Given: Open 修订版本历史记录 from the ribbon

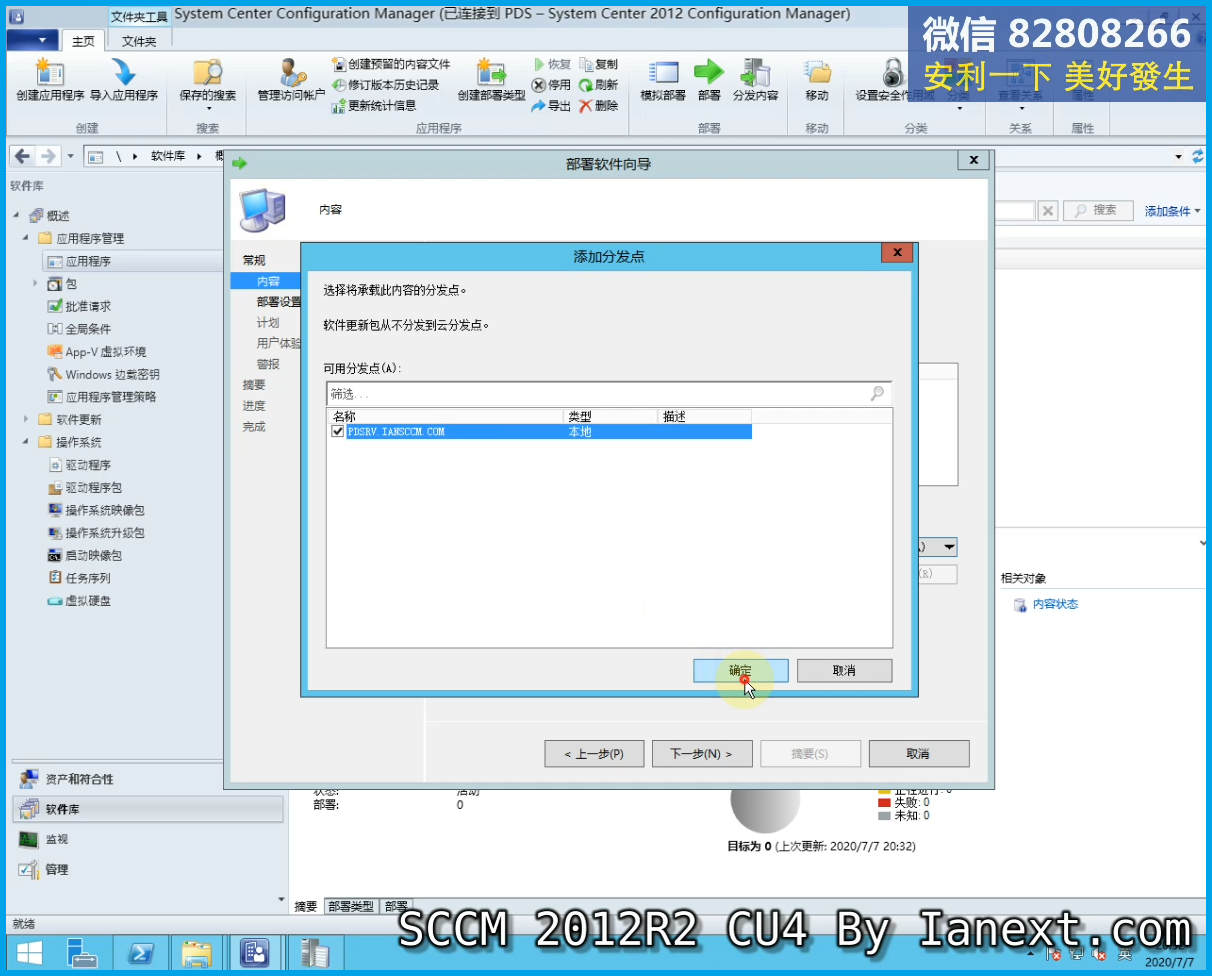Looking at the screenshot, I should point(385,85).
